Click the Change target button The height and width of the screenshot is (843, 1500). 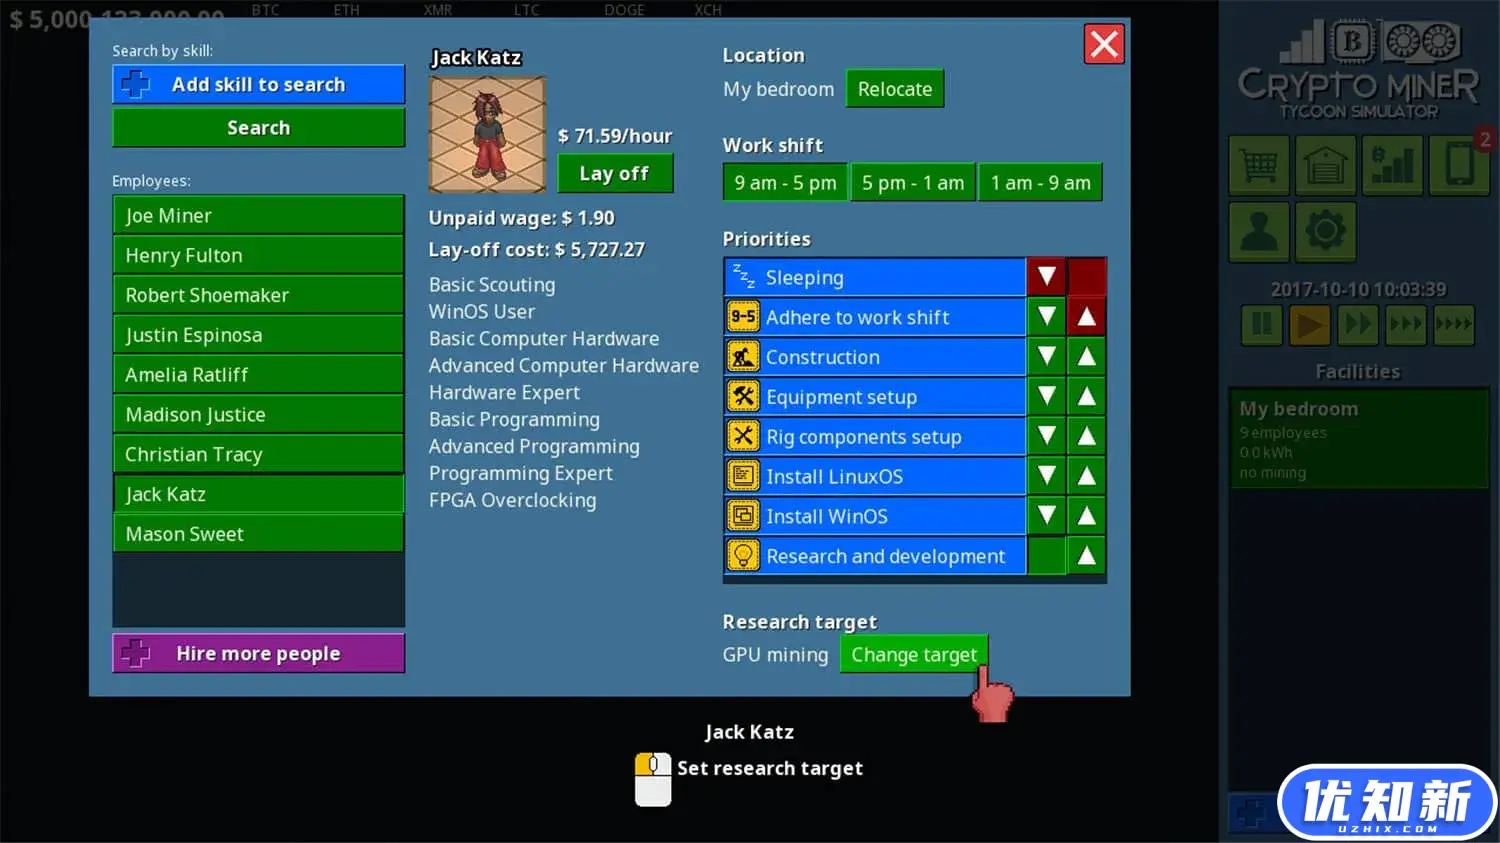point(913,655)
